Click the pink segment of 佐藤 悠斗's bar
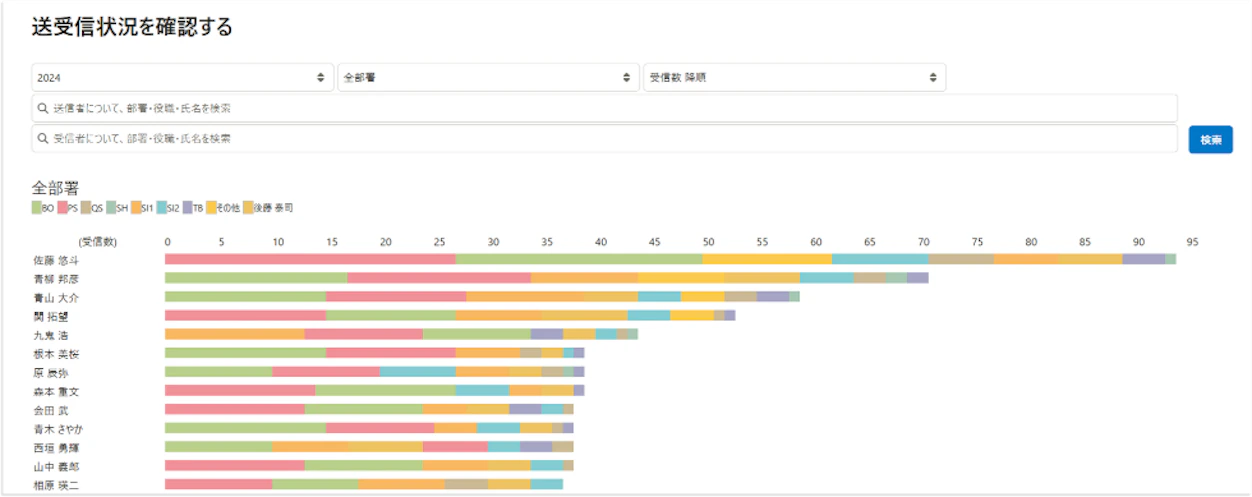1252x497 pixels. tap(310, 260)
